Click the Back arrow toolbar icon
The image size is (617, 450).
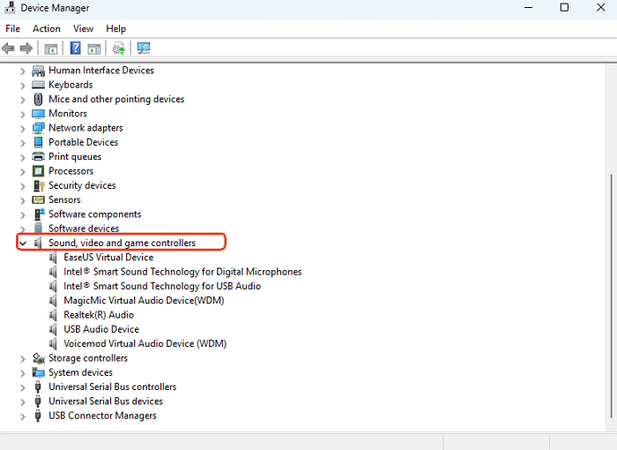pos(8,48)
